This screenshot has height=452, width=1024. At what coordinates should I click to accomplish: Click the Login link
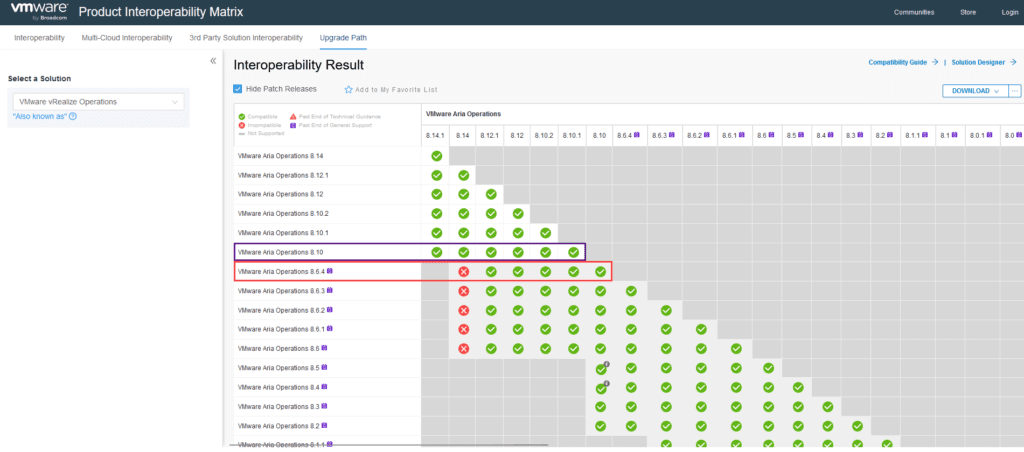[x=1010, y=12]
